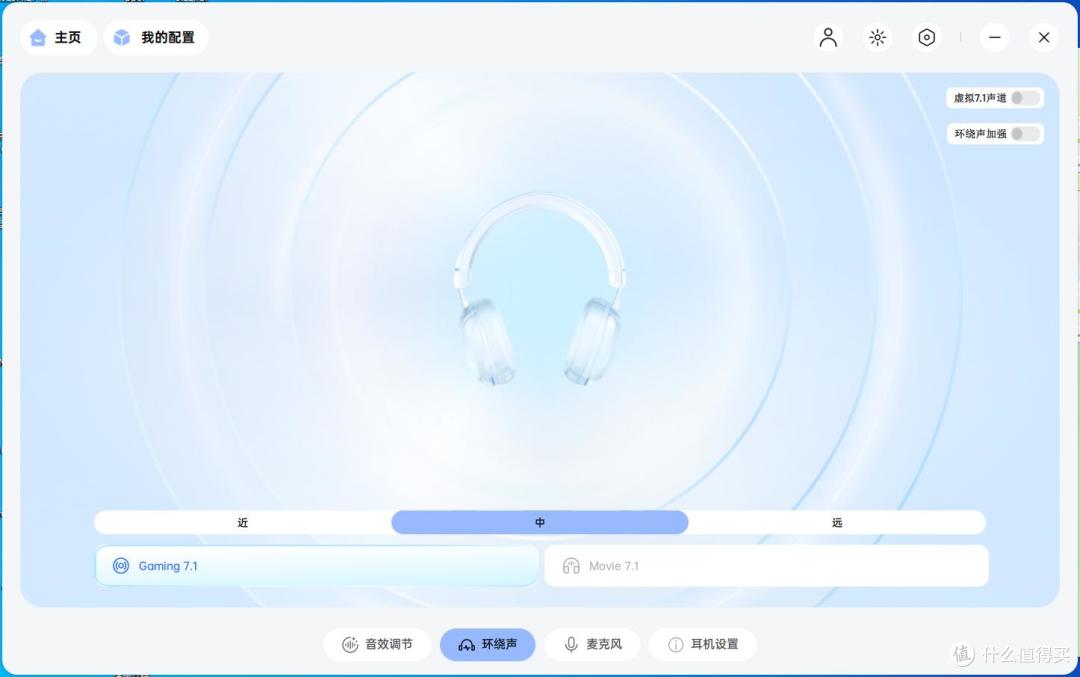Select 近 distance option
The image size is (1080, 677).
click(242, 522)
